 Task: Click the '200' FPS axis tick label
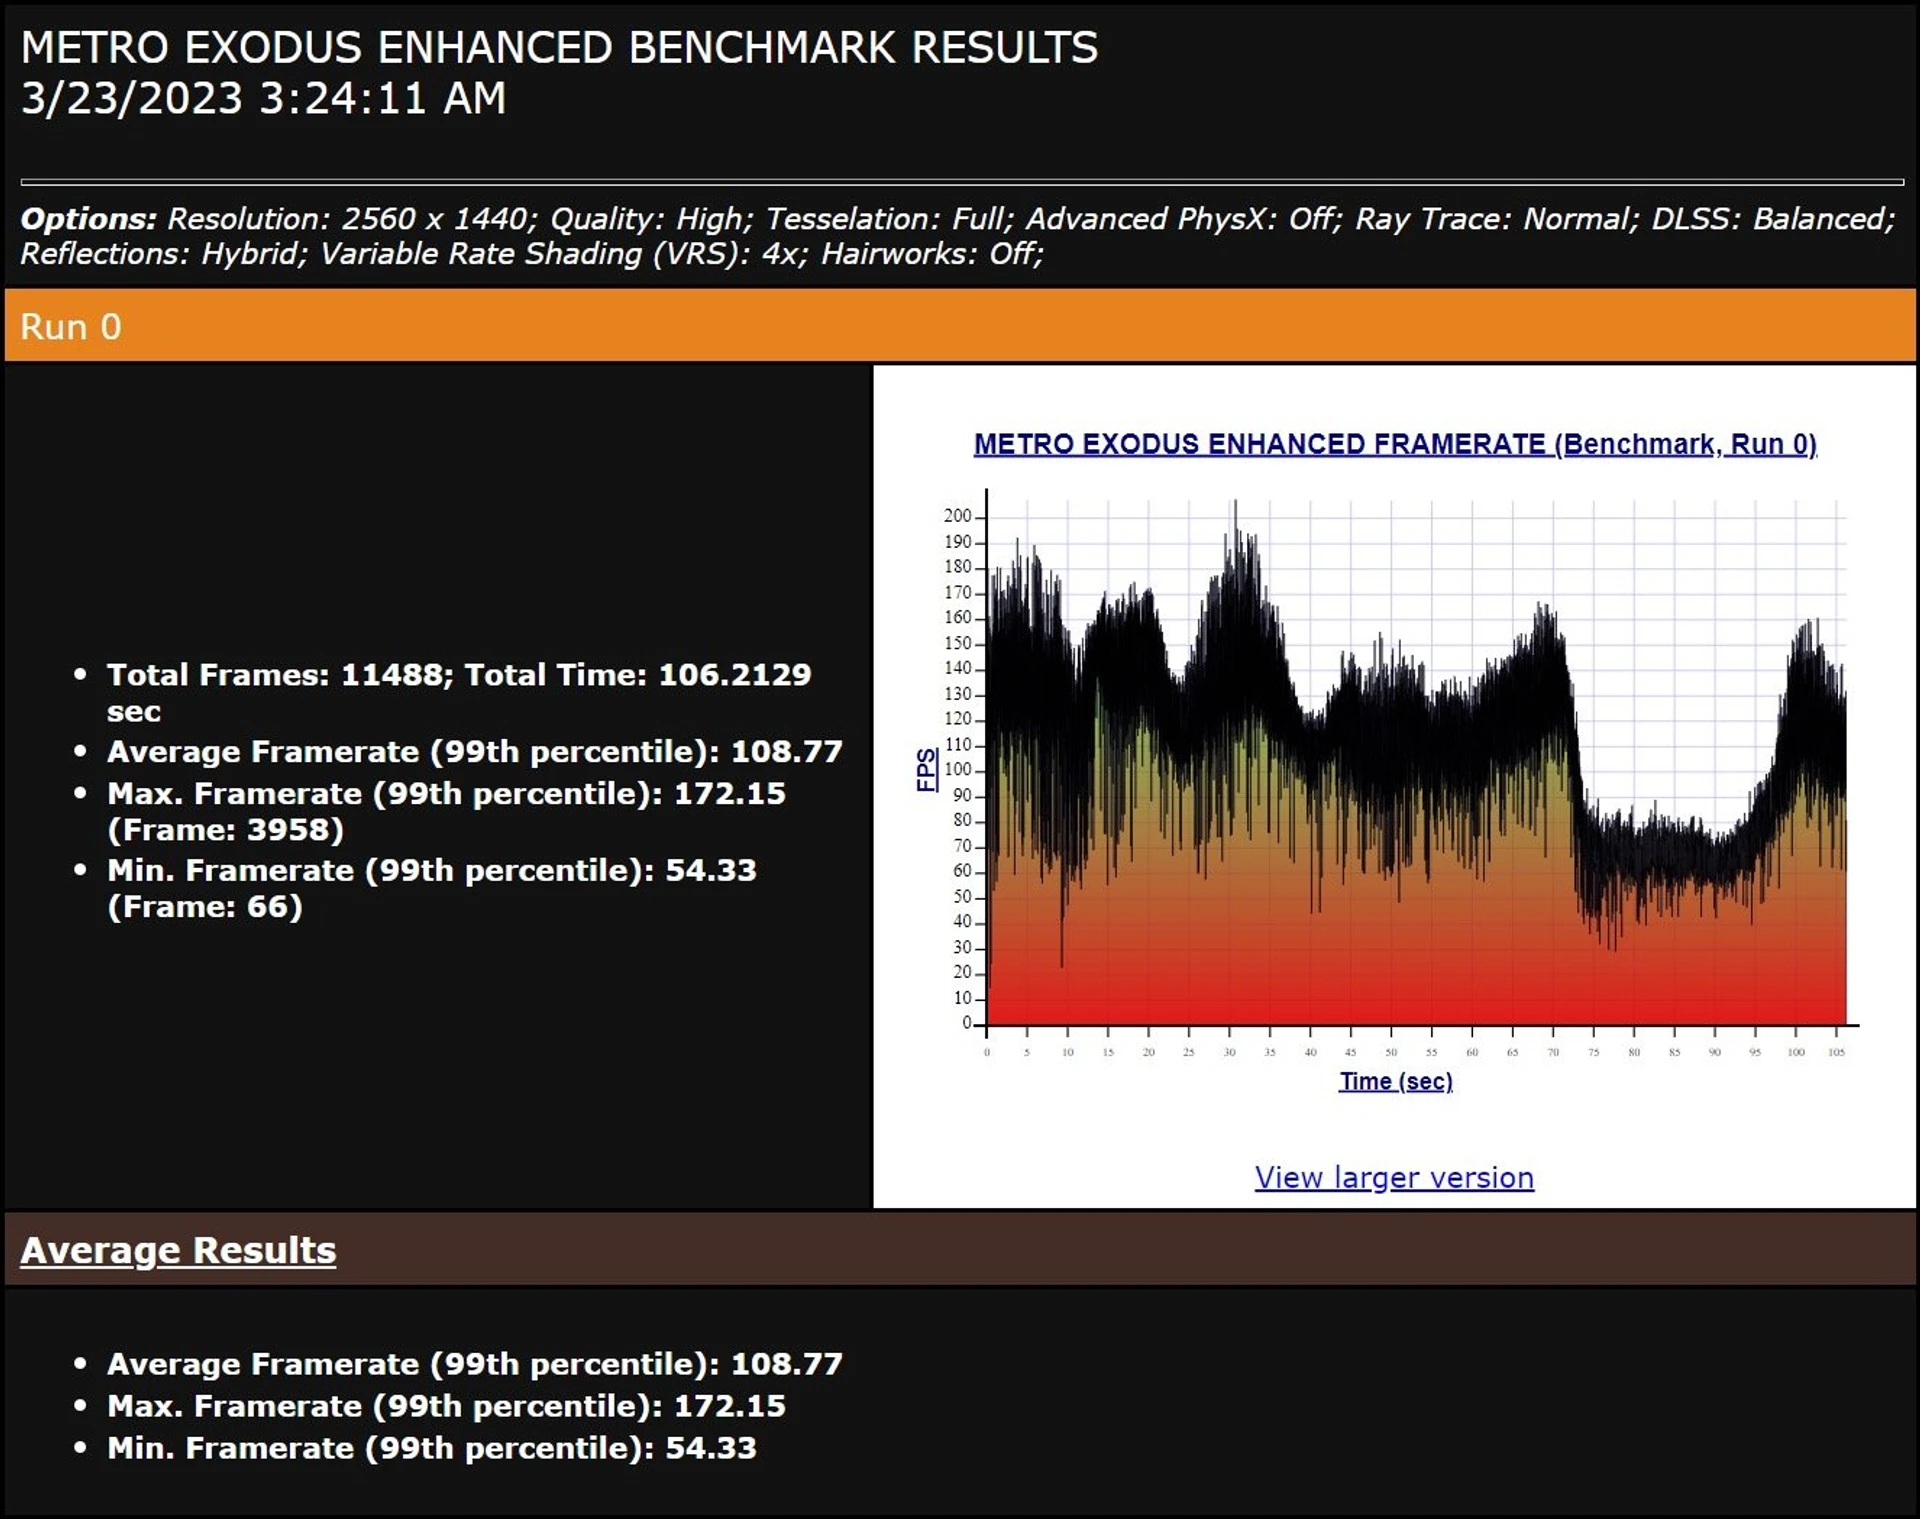[957, 516]
